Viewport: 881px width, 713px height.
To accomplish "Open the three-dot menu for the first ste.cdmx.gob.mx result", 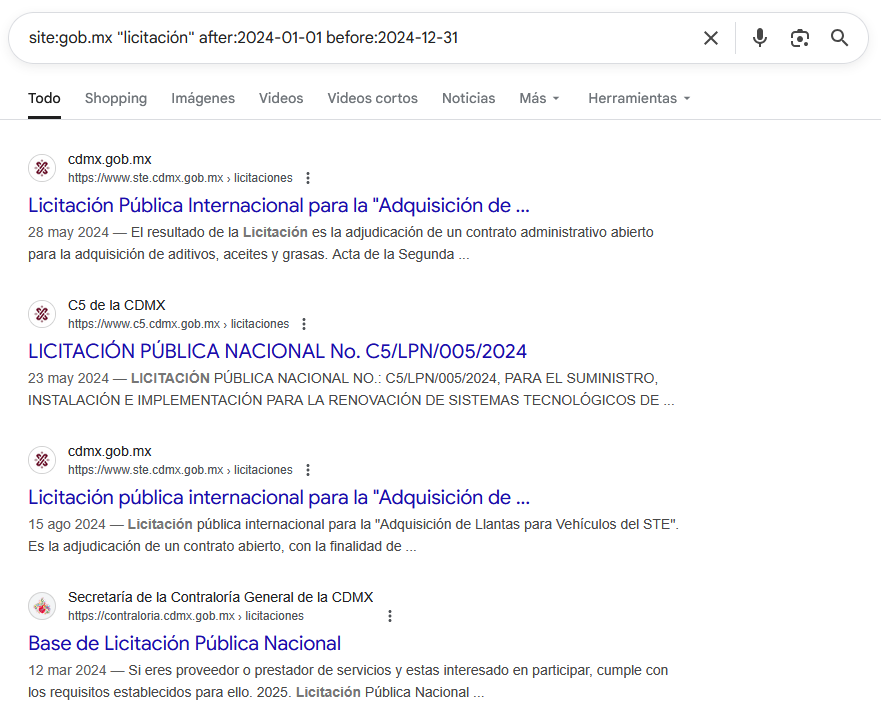I will click(308, 178).
